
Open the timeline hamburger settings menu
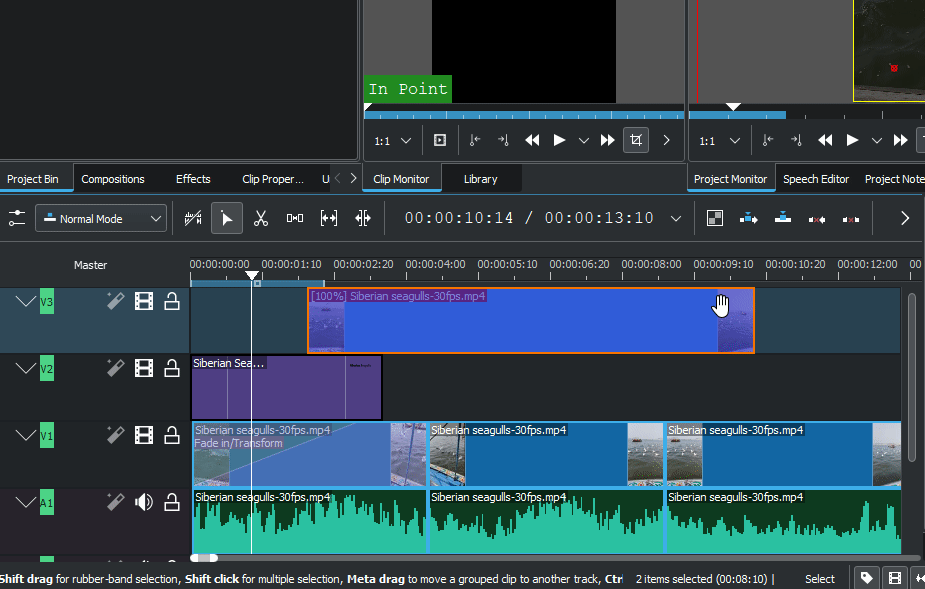pyautogui.click(x=17, y=218)
